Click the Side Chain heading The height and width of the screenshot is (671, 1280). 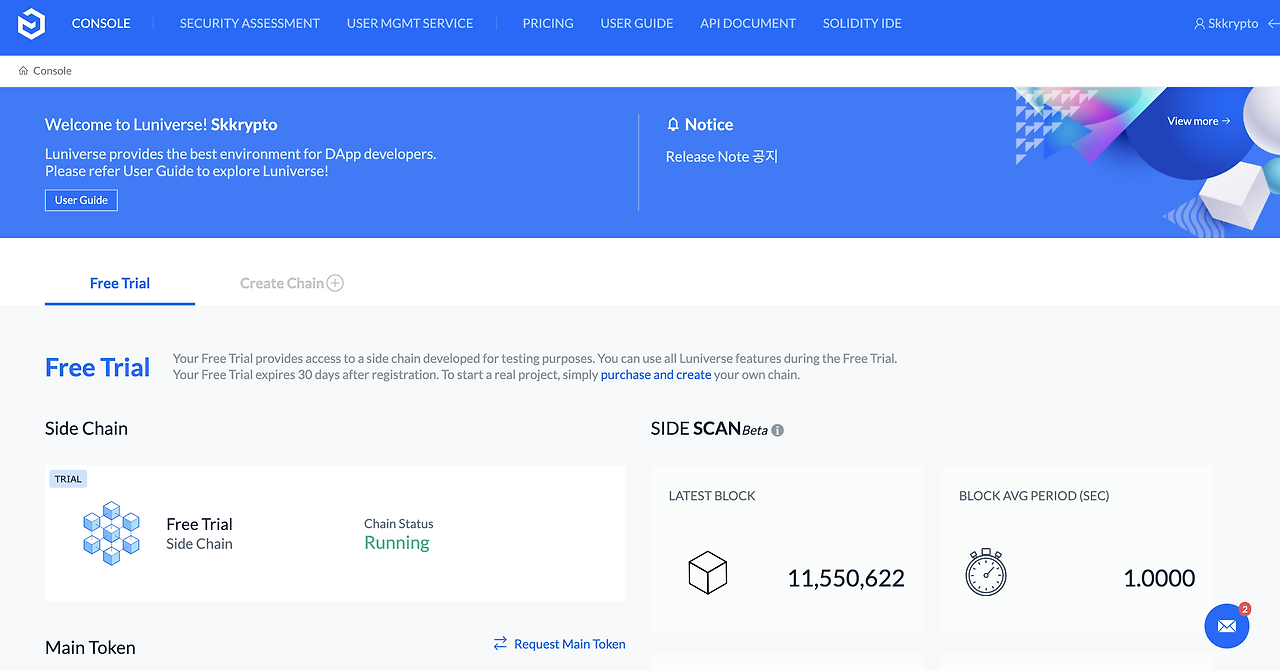pos(86,429)
